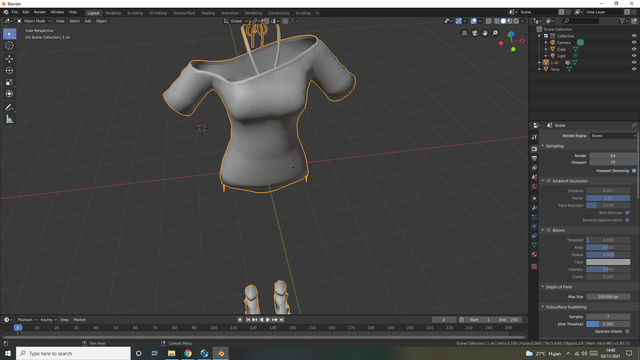Open the Output properties tab

pos(534,158)
